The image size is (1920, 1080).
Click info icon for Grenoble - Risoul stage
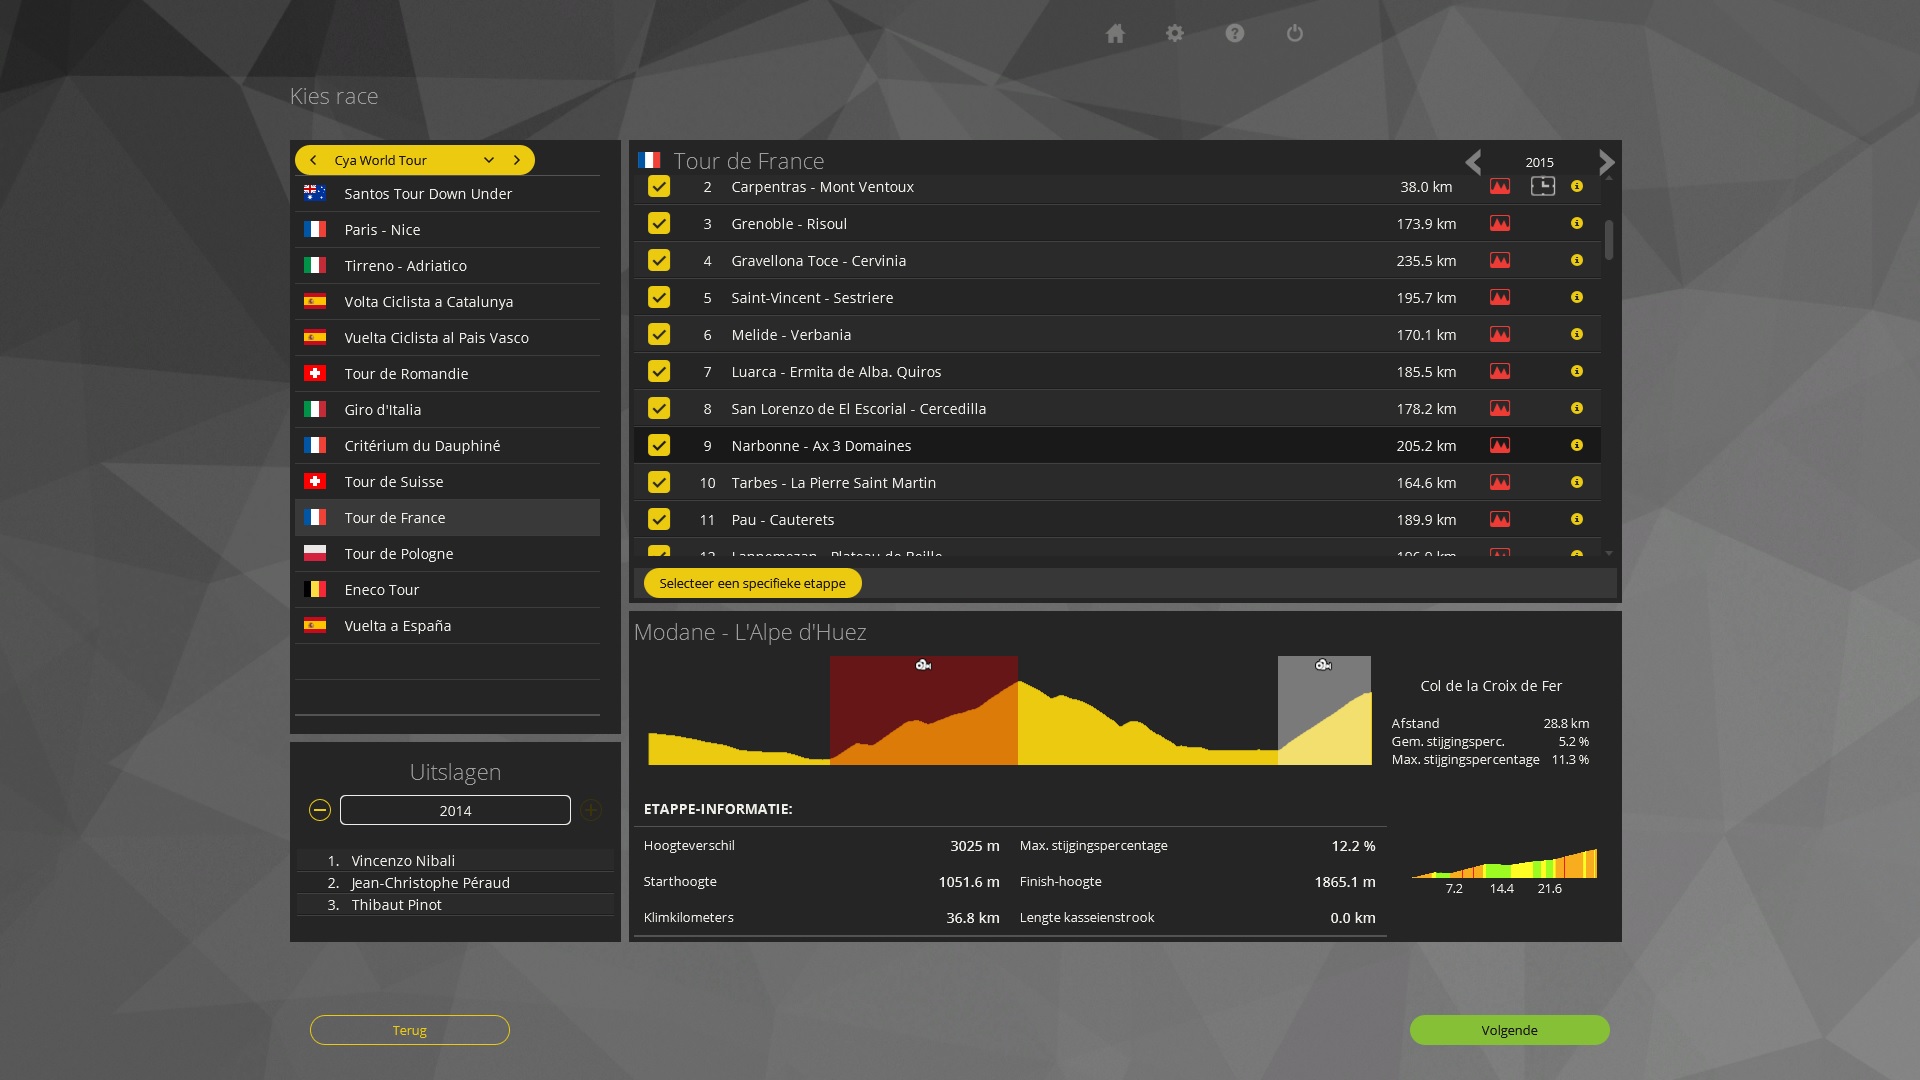point(1577,224)
